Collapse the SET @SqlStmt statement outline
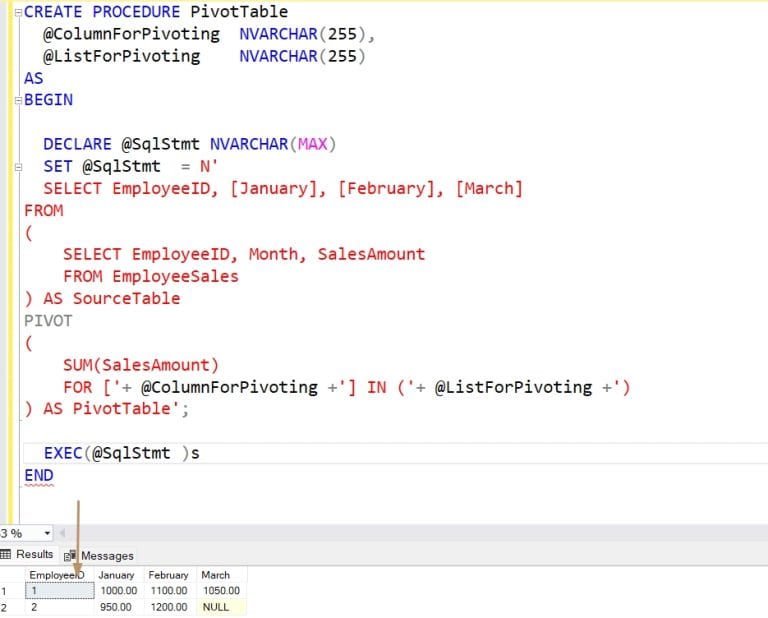Screen dimensions: 768x618 18,167
